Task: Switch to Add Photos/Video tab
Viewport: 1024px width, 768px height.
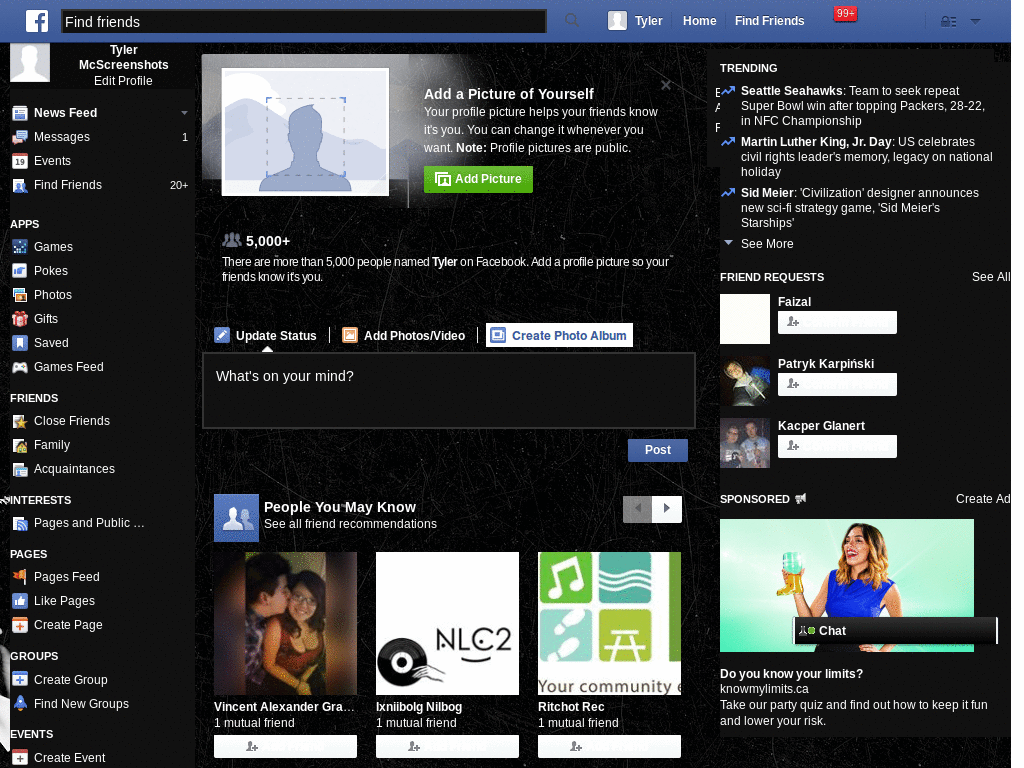Action: click(404, 336)
